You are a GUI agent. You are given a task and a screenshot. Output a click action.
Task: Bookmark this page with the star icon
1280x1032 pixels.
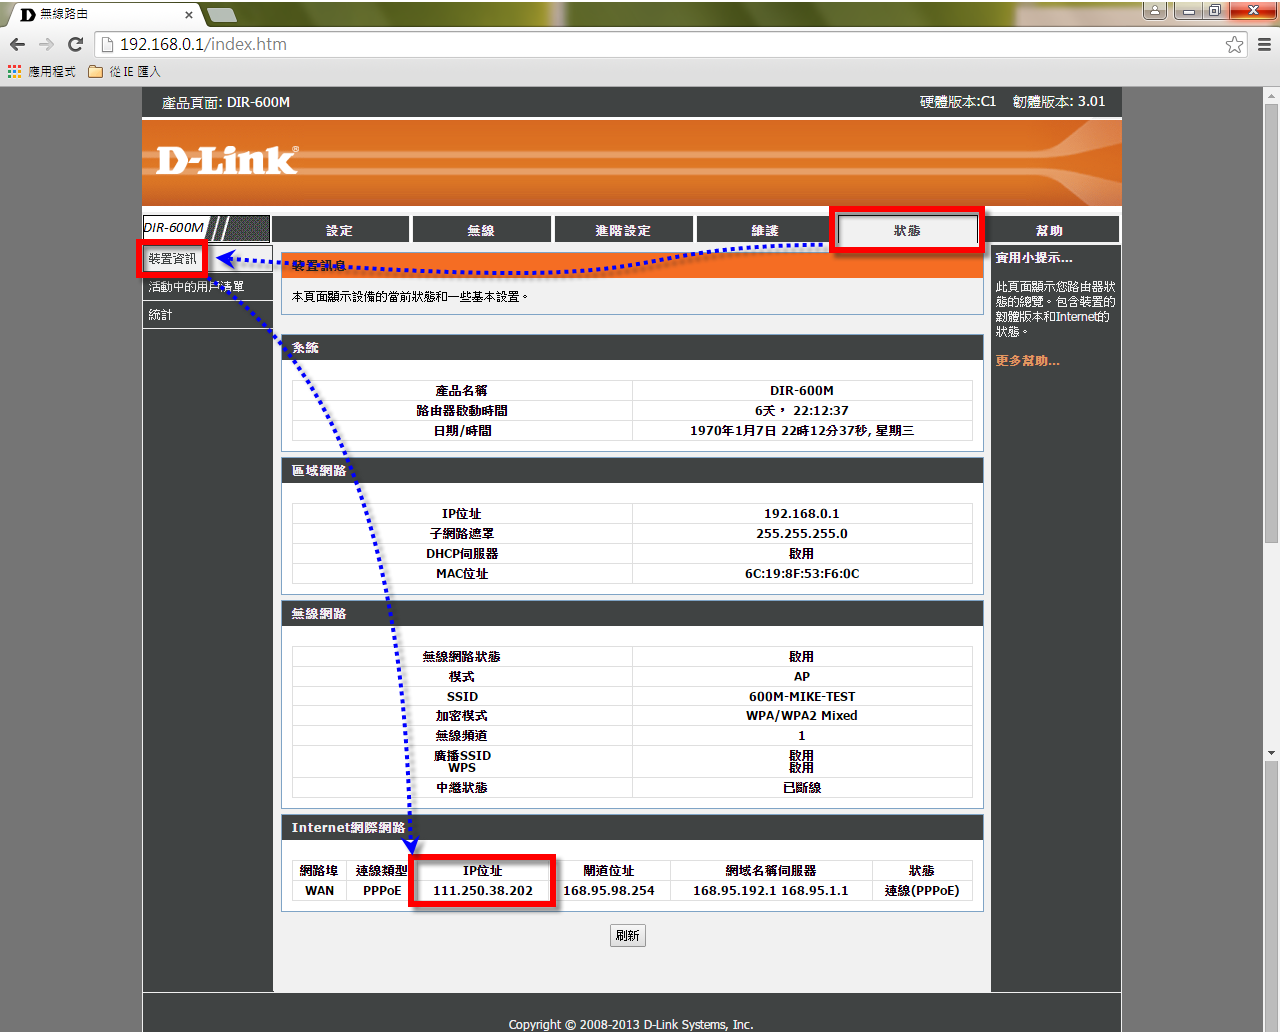pos(1234,44)
